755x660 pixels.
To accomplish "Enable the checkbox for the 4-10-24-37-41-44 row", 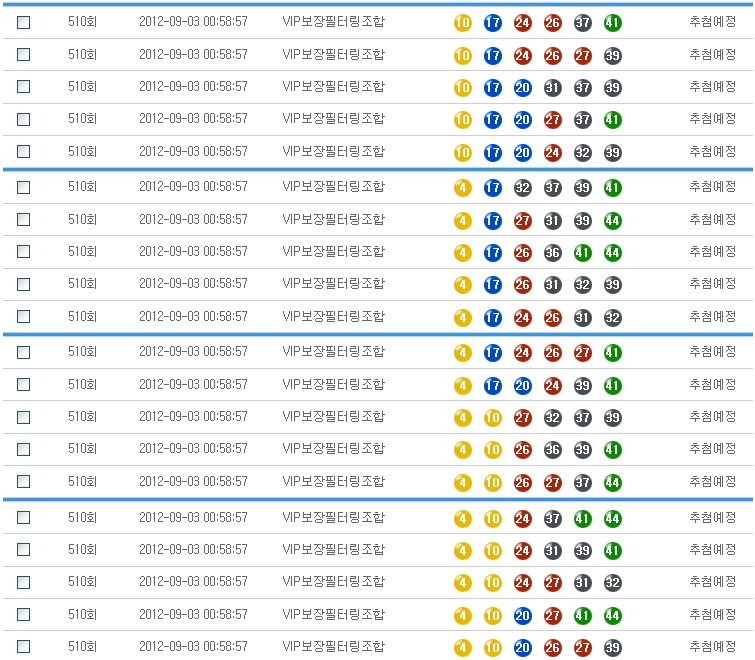I will point(24,517).
